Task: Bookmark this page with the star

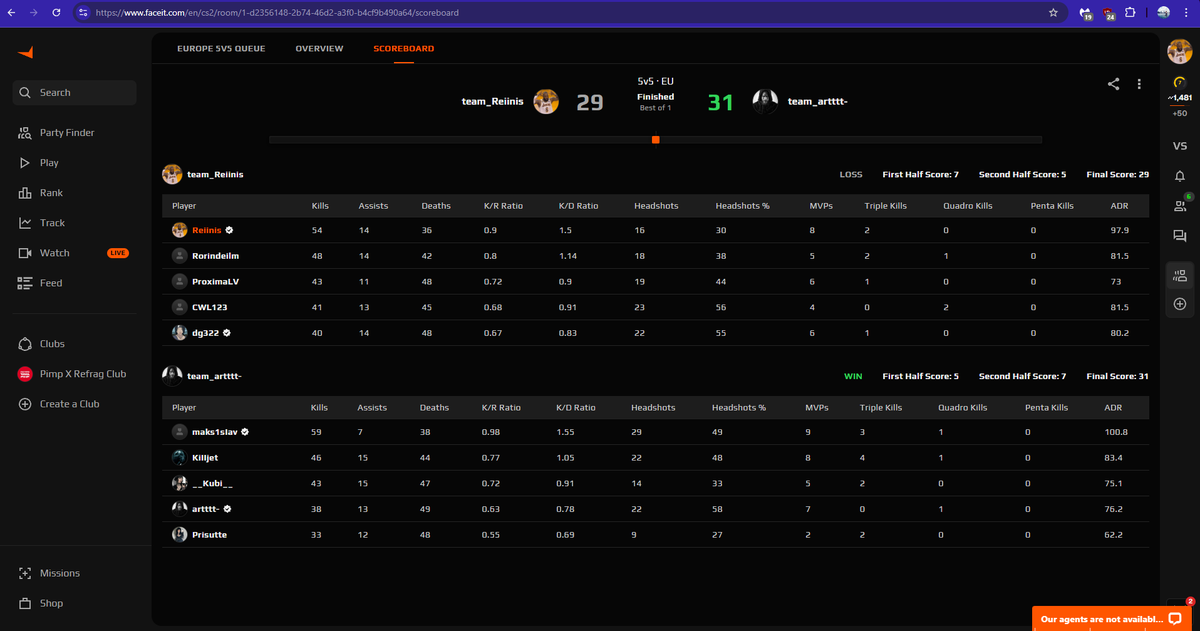Action: pyautogui.click(x=1053, y=13)
